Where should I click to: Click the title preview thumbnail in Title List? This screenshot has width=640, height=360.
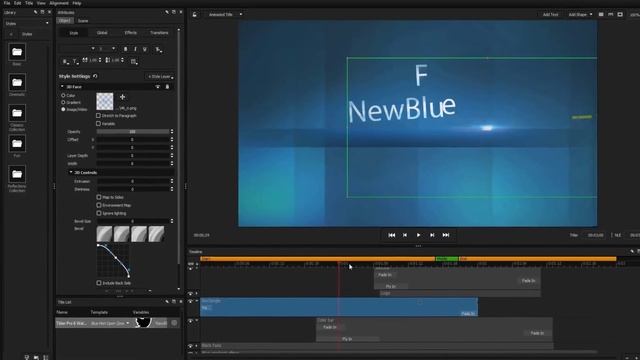[x=143, y=322]
